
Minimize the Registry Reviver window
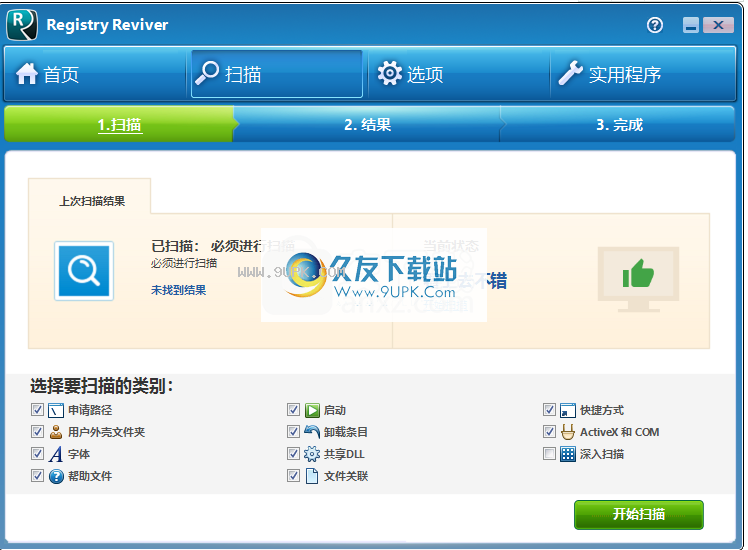690,25
